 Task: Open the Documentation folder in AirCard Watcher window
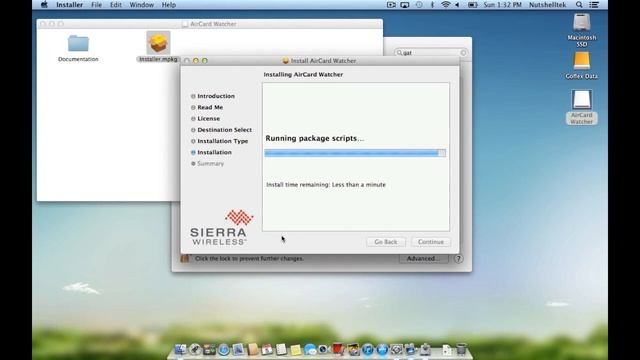coord(78,43)
